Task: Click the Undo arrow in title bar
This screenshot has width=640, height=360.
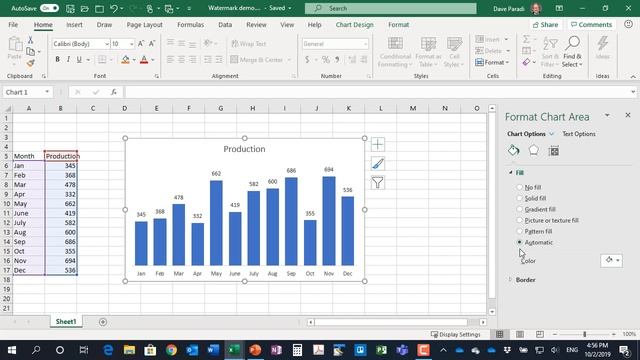Action: coord(114,8)
